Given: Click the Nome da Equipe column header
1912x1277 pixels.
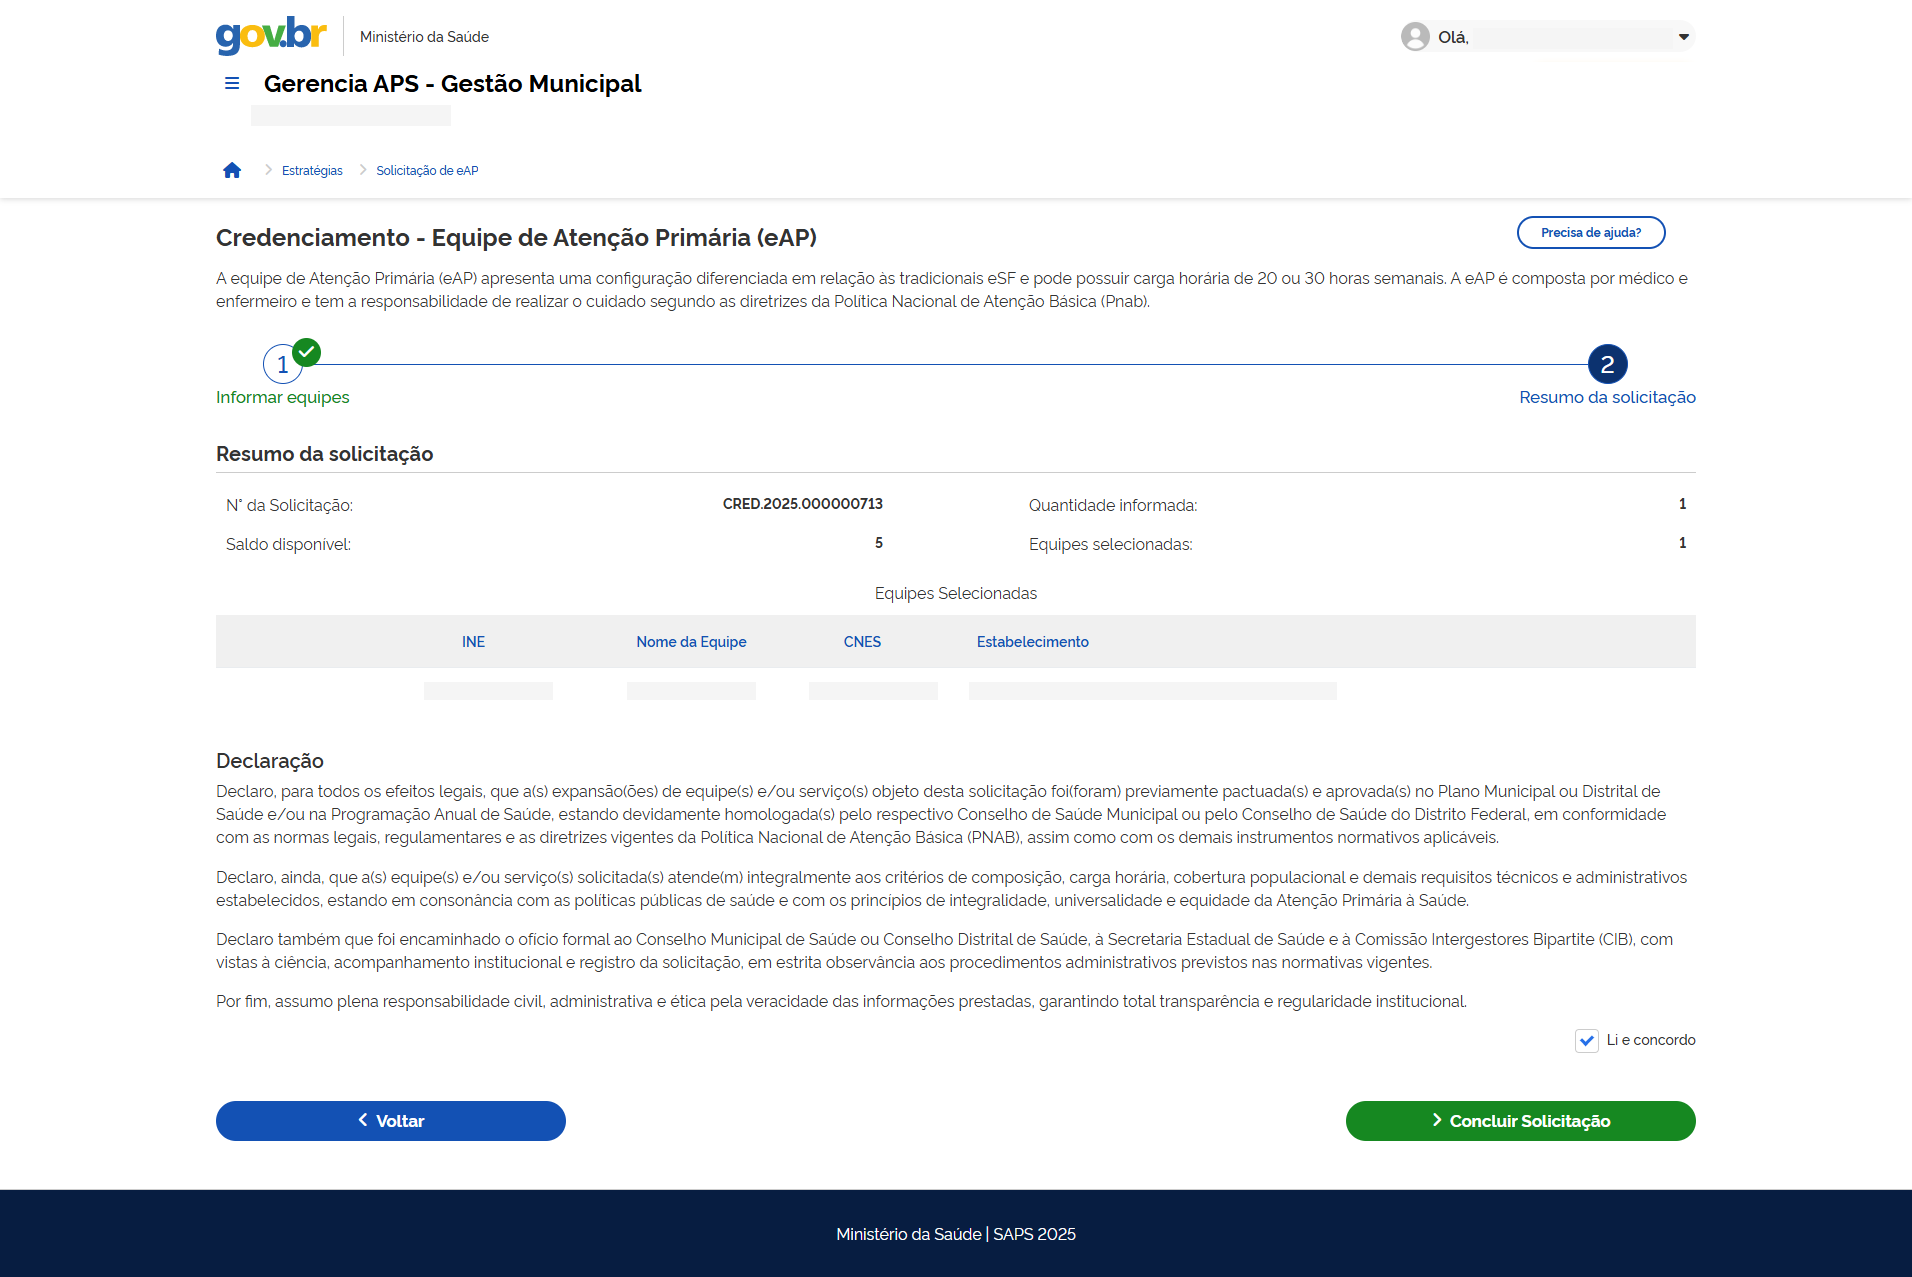Looking at the screenshot, I should [691, 642].
